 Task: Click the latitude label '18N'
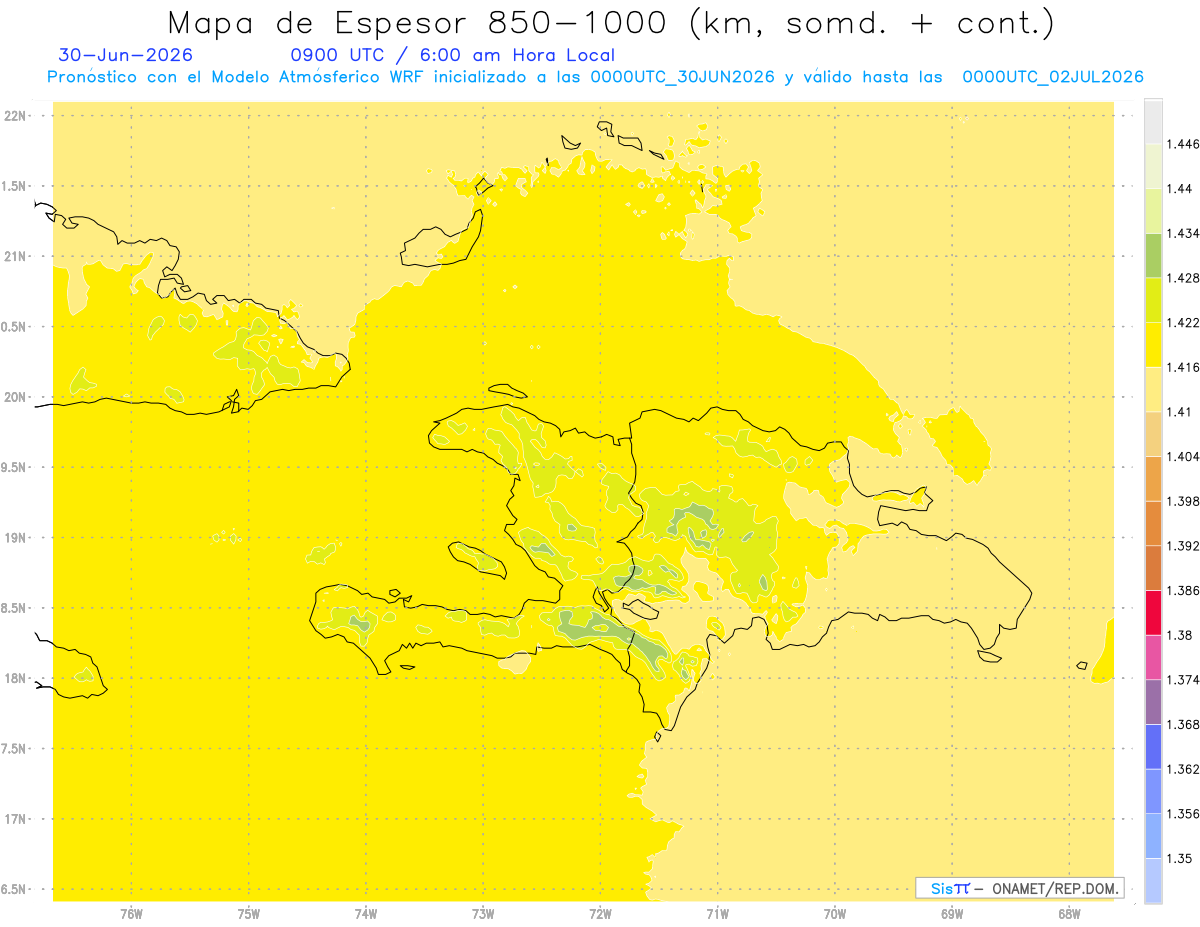click(16, 678)
